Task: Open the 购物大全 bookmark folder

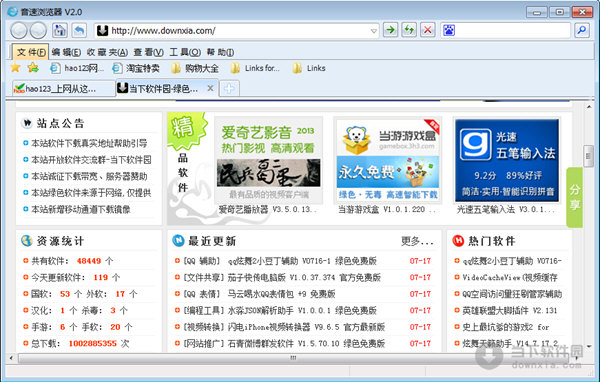Action: [x=195, y=68]
